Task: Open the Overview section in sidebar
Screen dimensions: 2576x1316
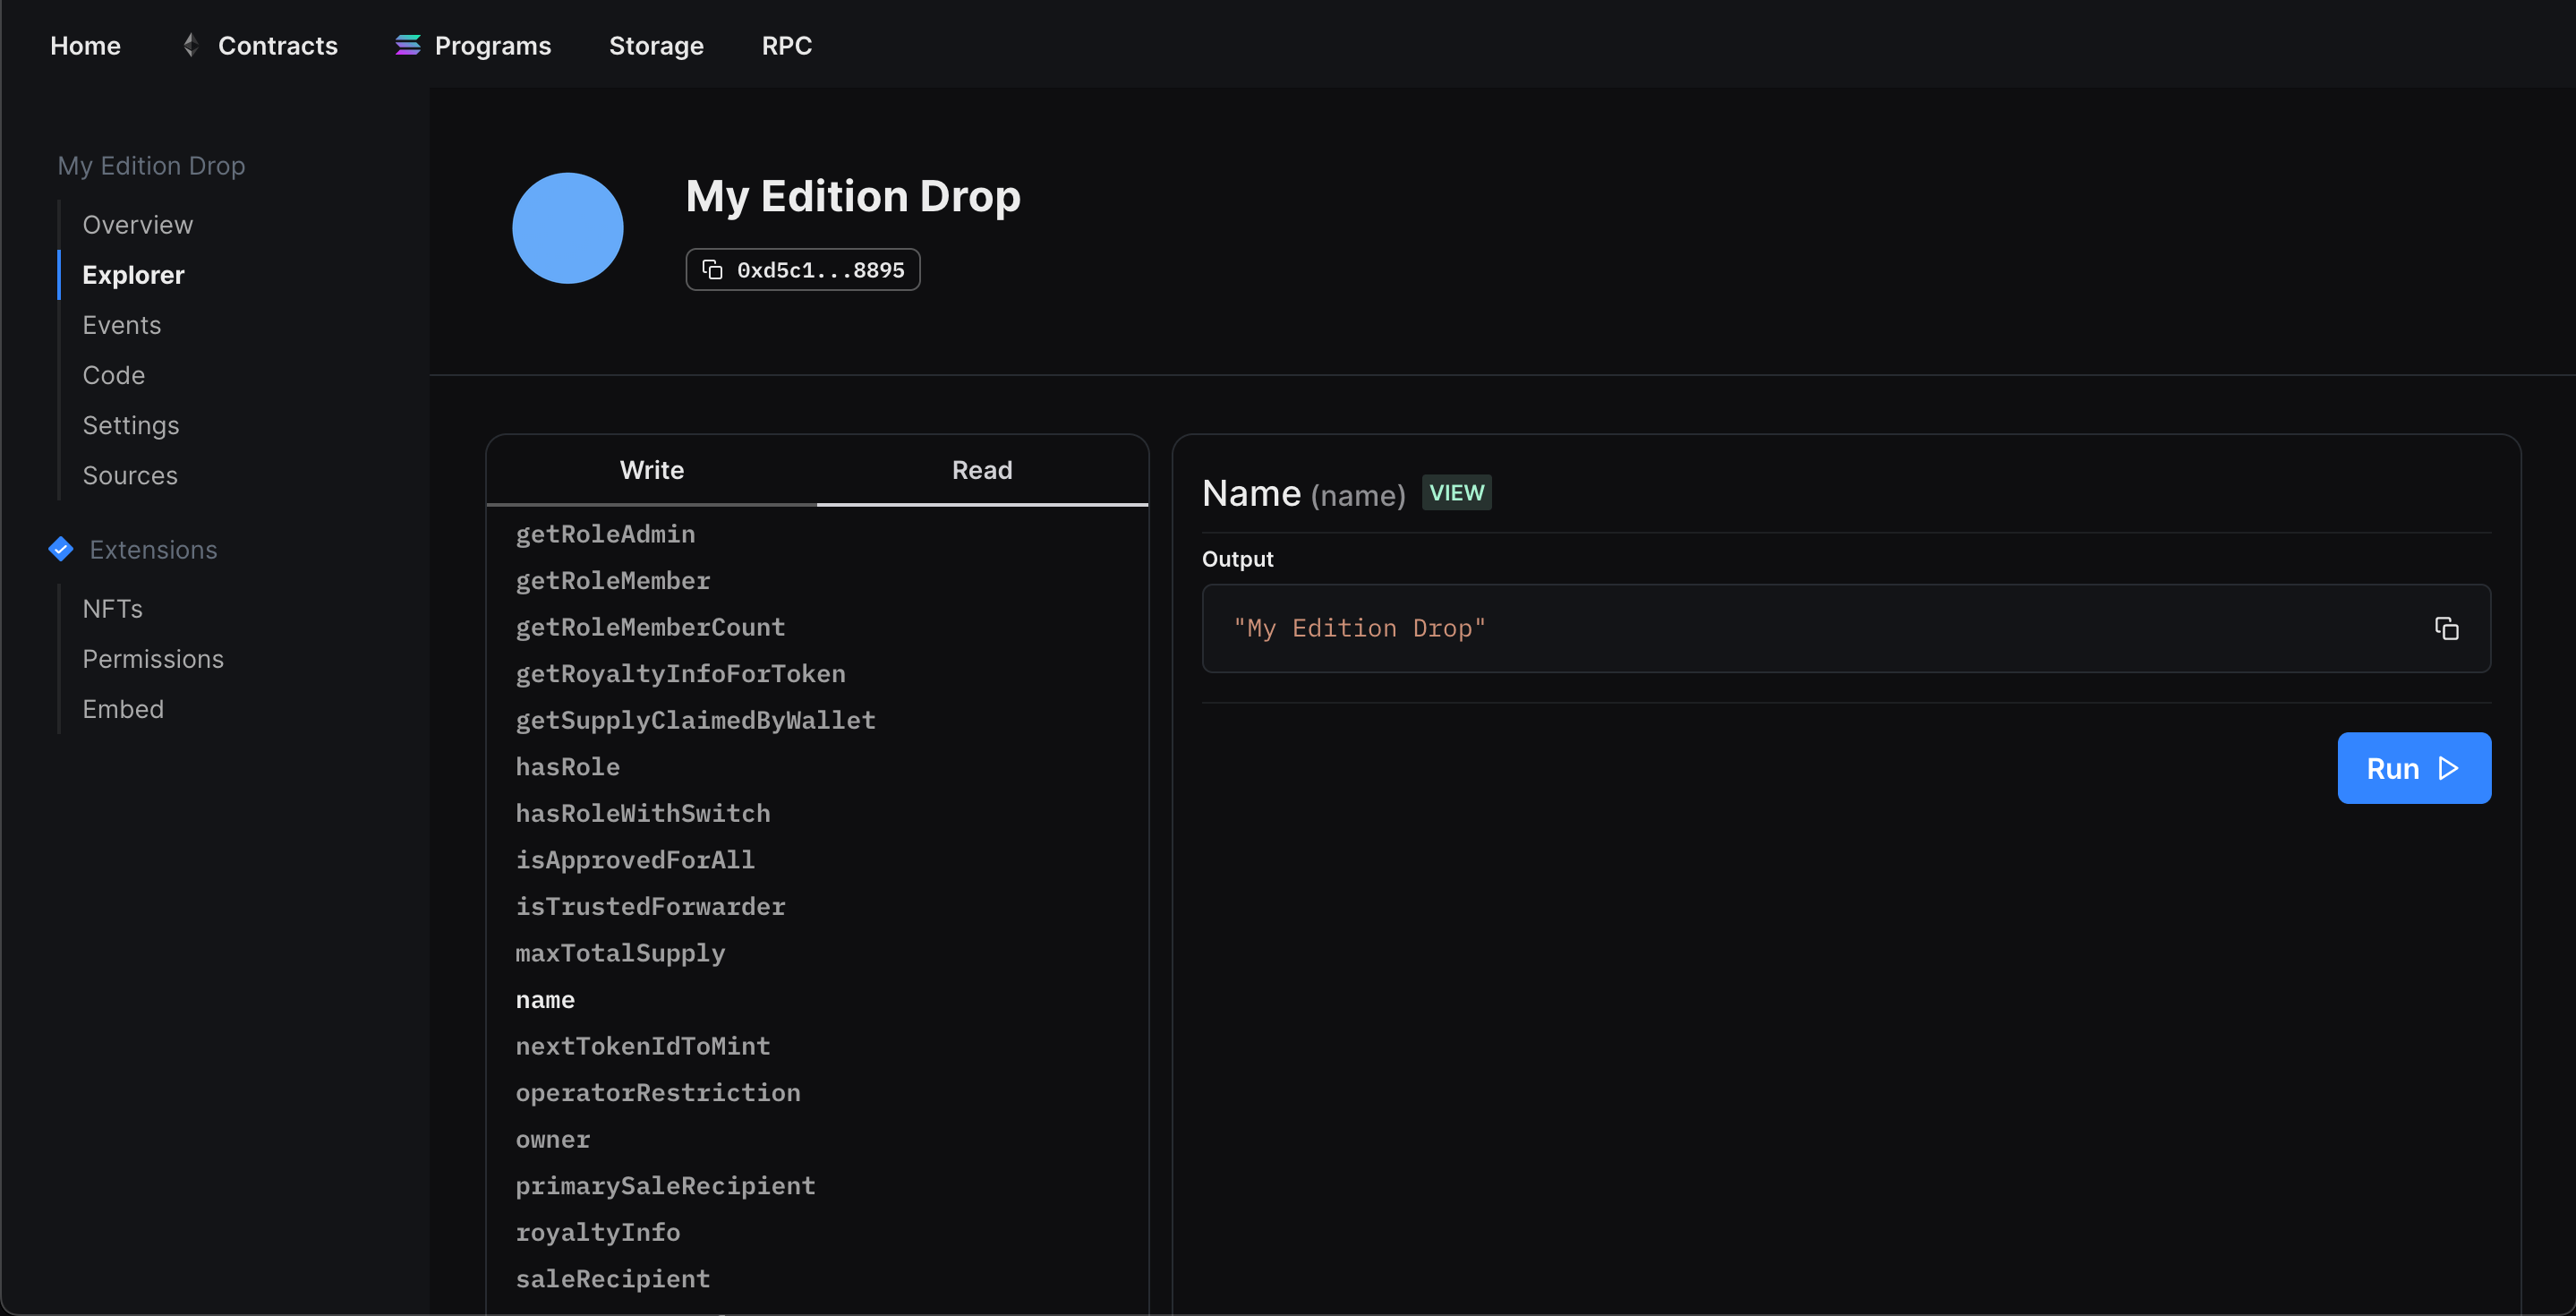Action: coord(137,224)
